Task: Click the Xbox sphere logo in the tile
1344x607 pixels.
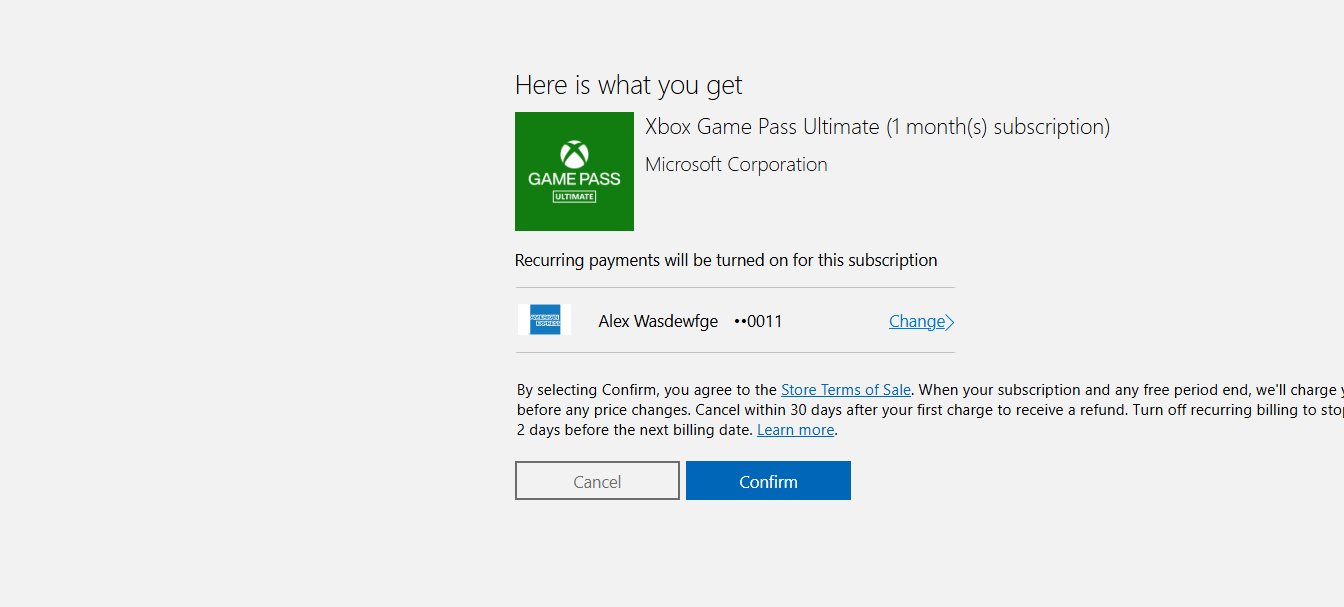Action: pos(574,155)
